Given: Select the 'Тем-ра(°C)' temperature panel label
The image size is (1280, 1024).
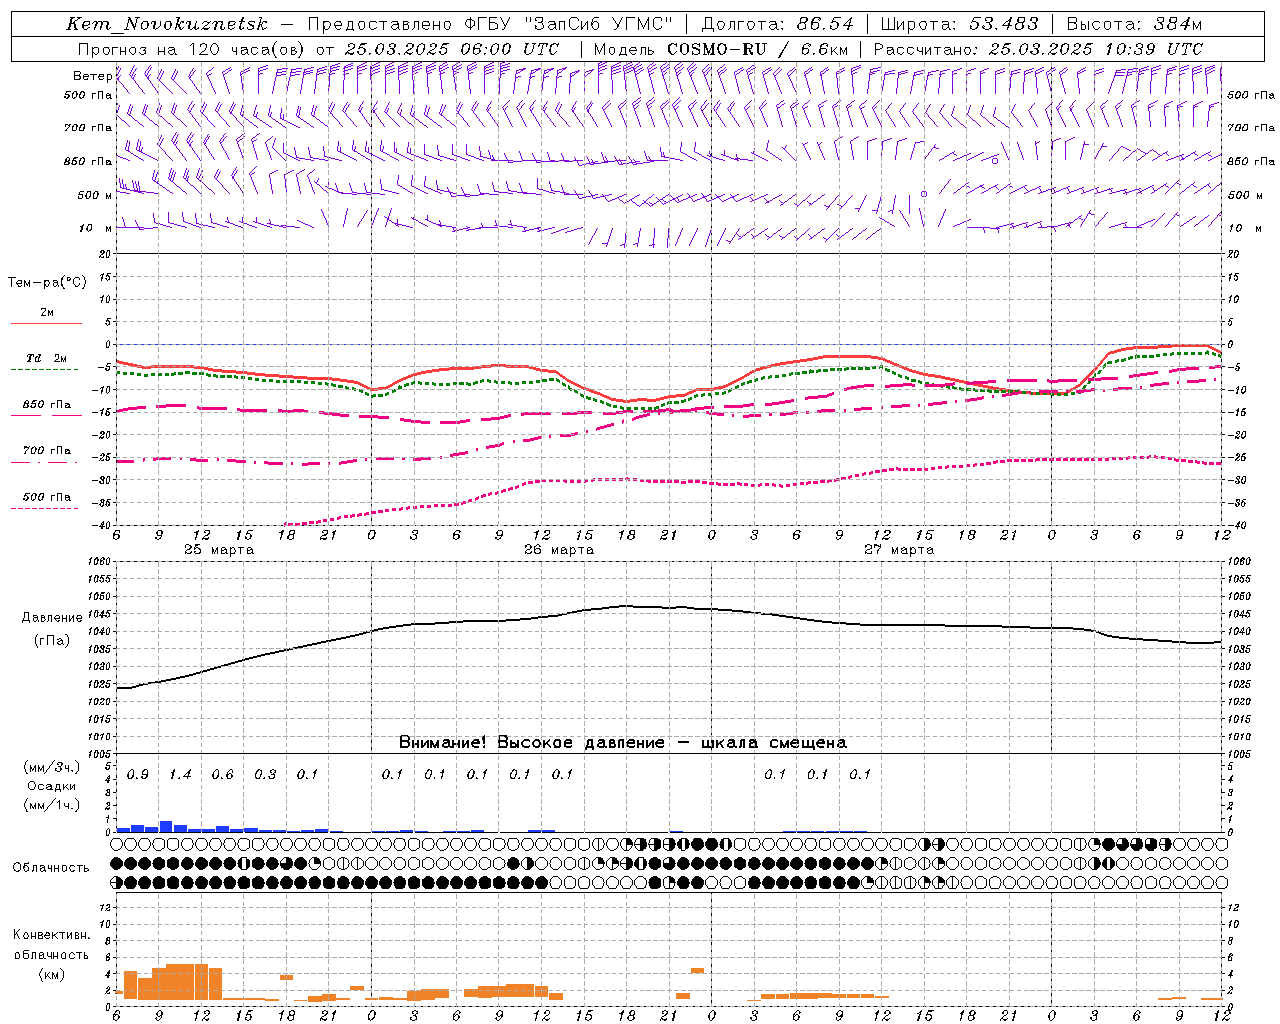Looking at the screenshot, I should (x=47, y=283).
